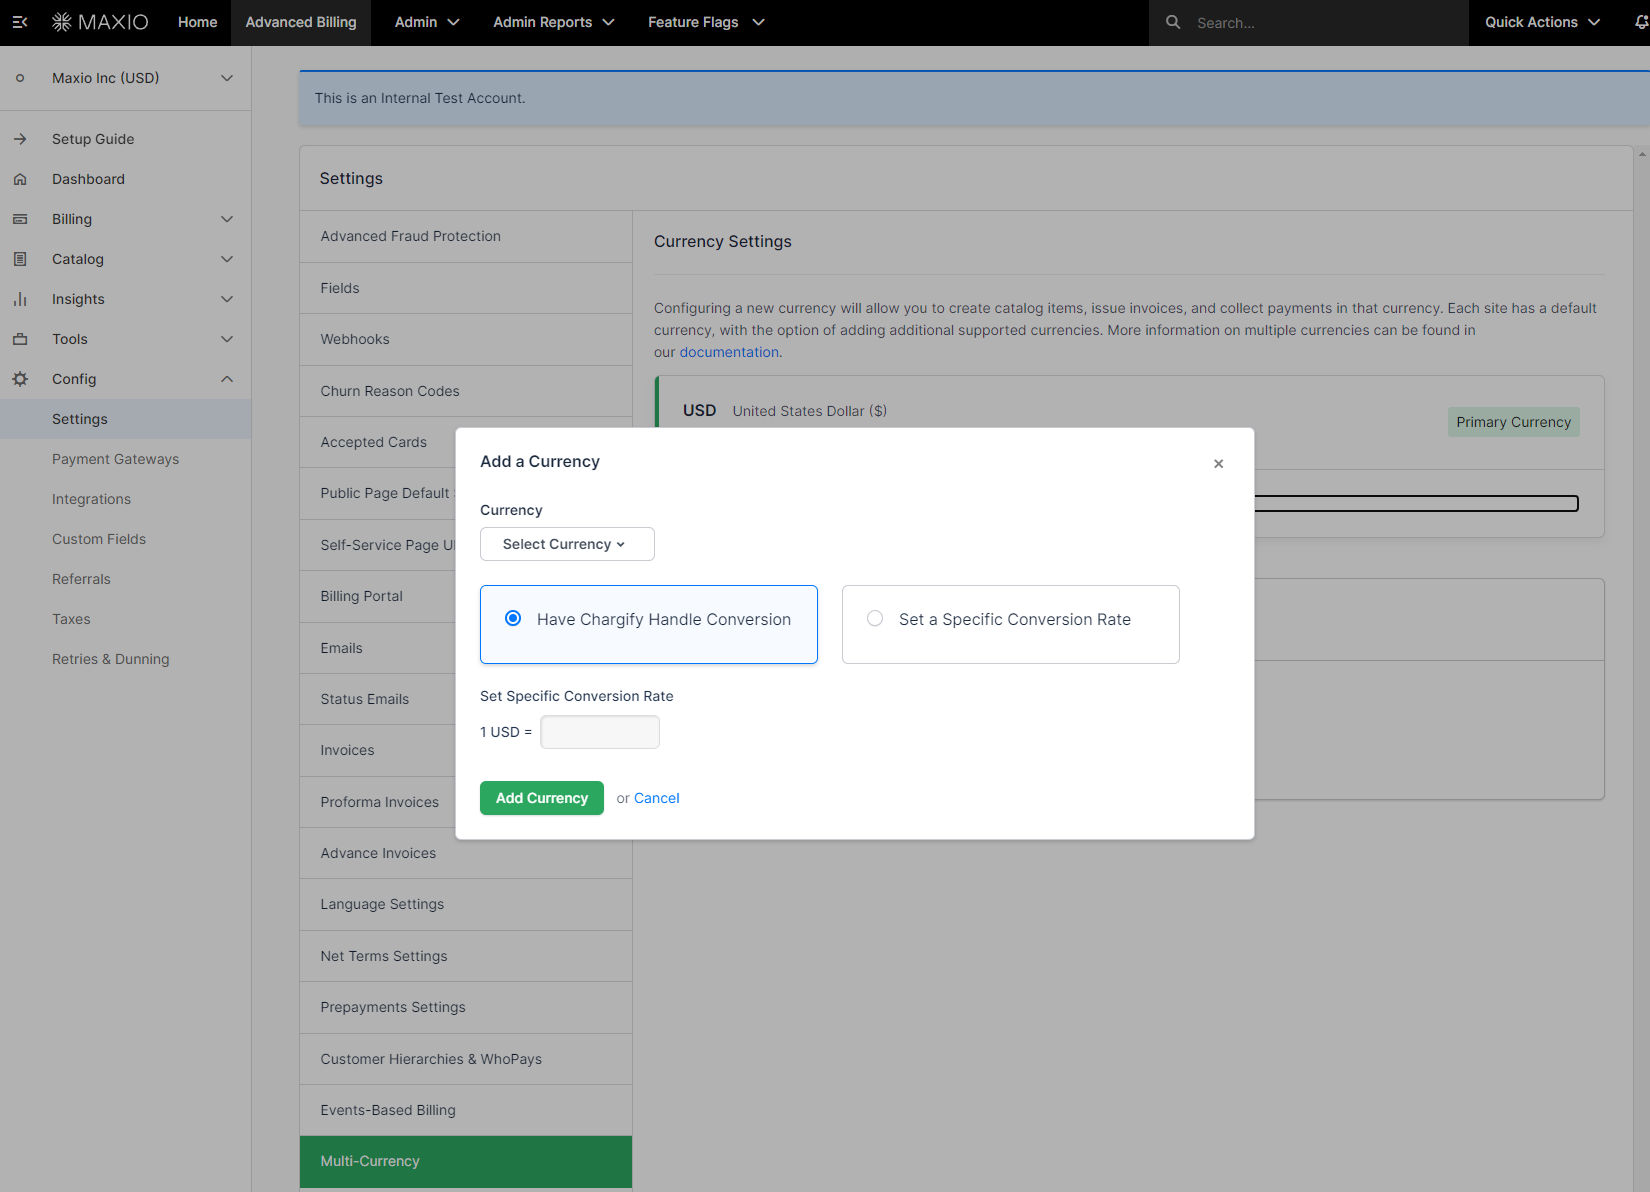Open the Select Currency dropdown
This screenshot has height=1192, width=1650.
(567, 544)
